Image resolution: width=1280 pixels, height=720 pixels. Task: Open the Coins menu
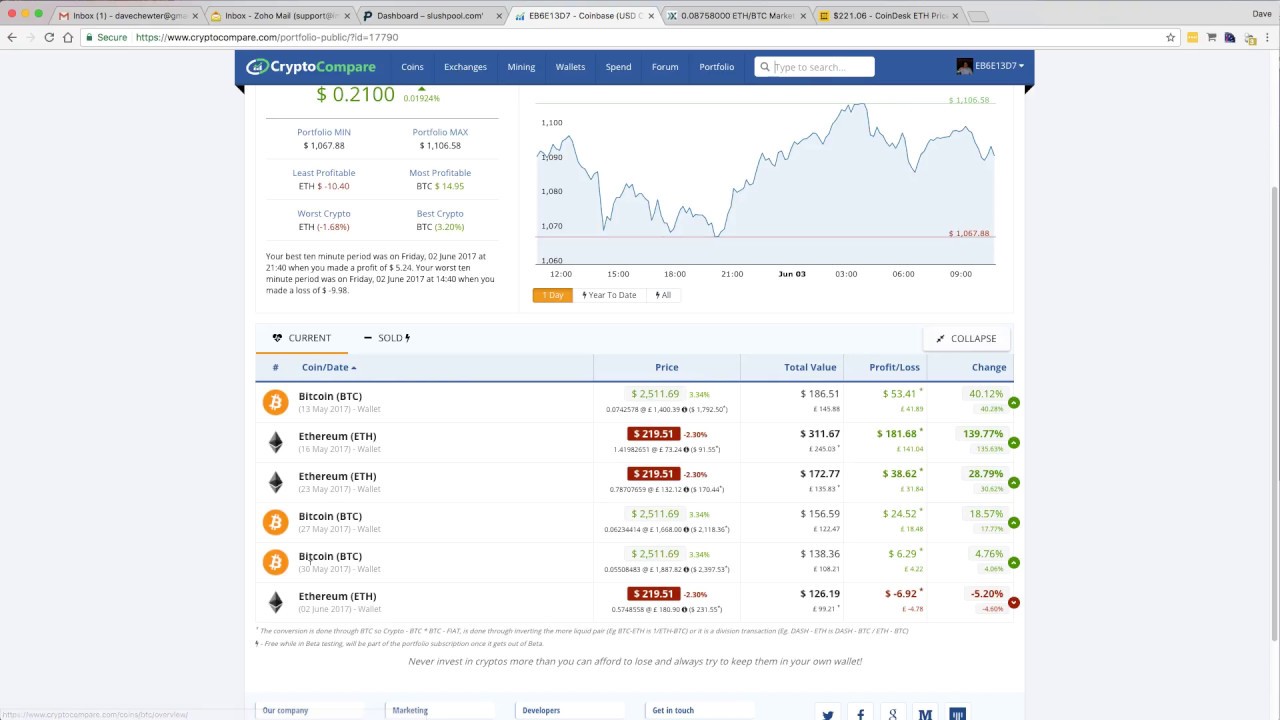[412, 67]
